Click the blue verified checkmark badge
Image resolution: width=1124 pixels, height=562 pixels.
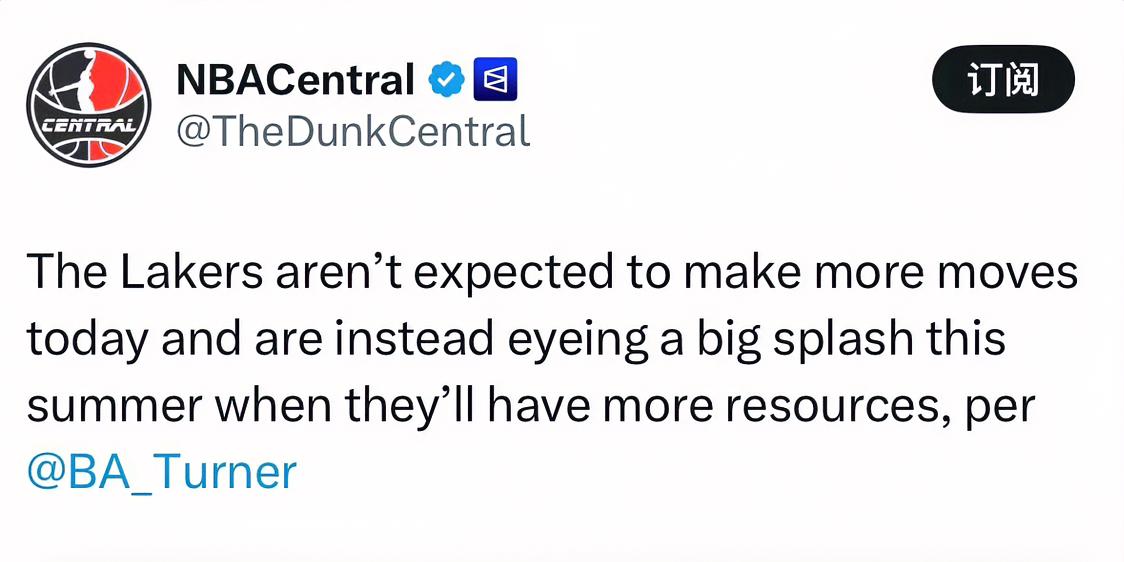446,80
